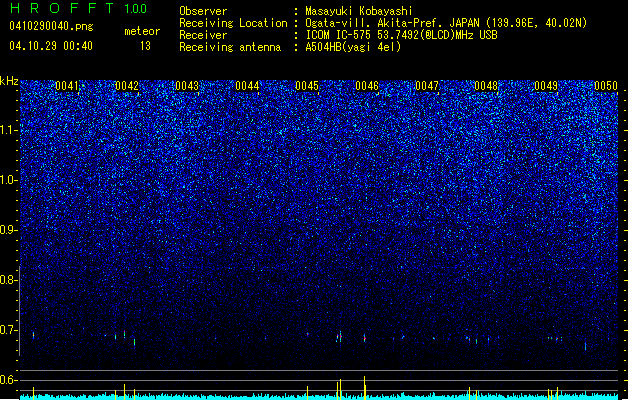Select the file name 0410290040.png

coord(51,26)
